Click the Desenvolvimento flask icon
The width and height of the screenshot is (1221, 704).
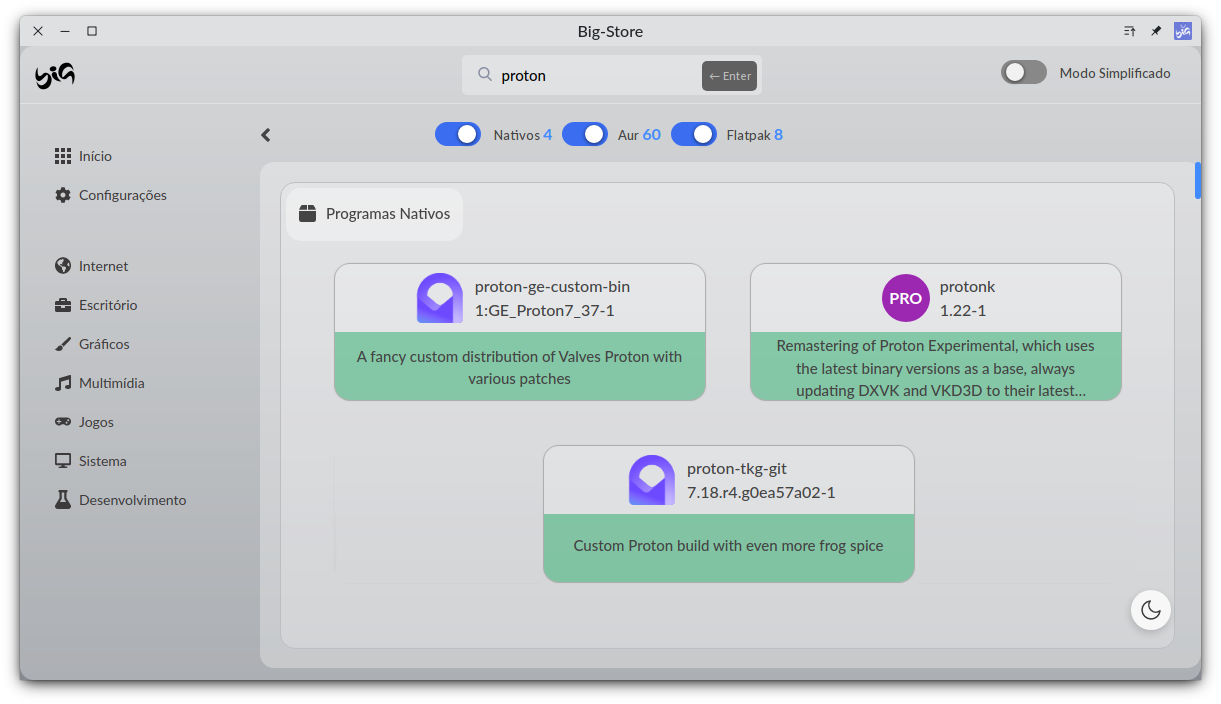point(63,500)
